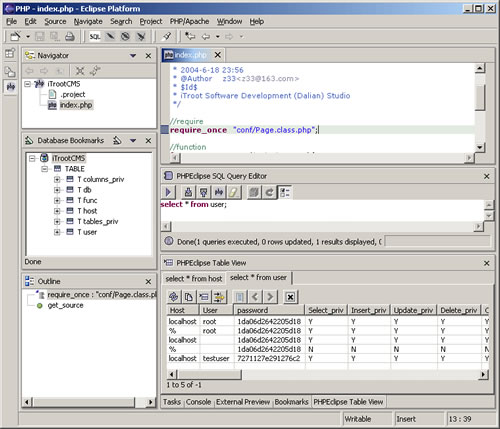Select the PHP perspective icon in left sidebar
The height and width of the screenshot is (429, 500).
click(x=10, y=87)
